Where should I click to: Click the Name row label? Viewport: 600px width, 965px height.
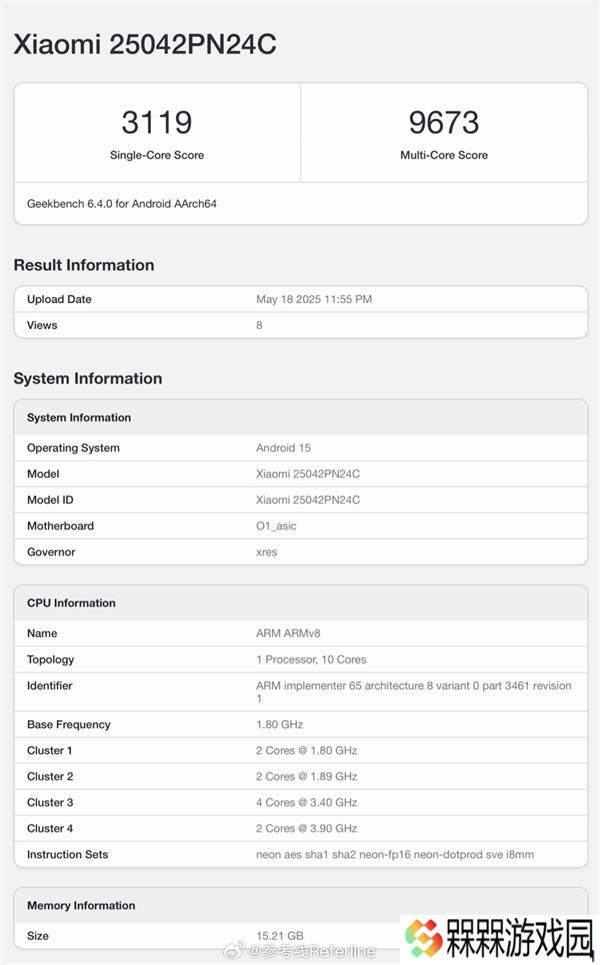point(42,633)
